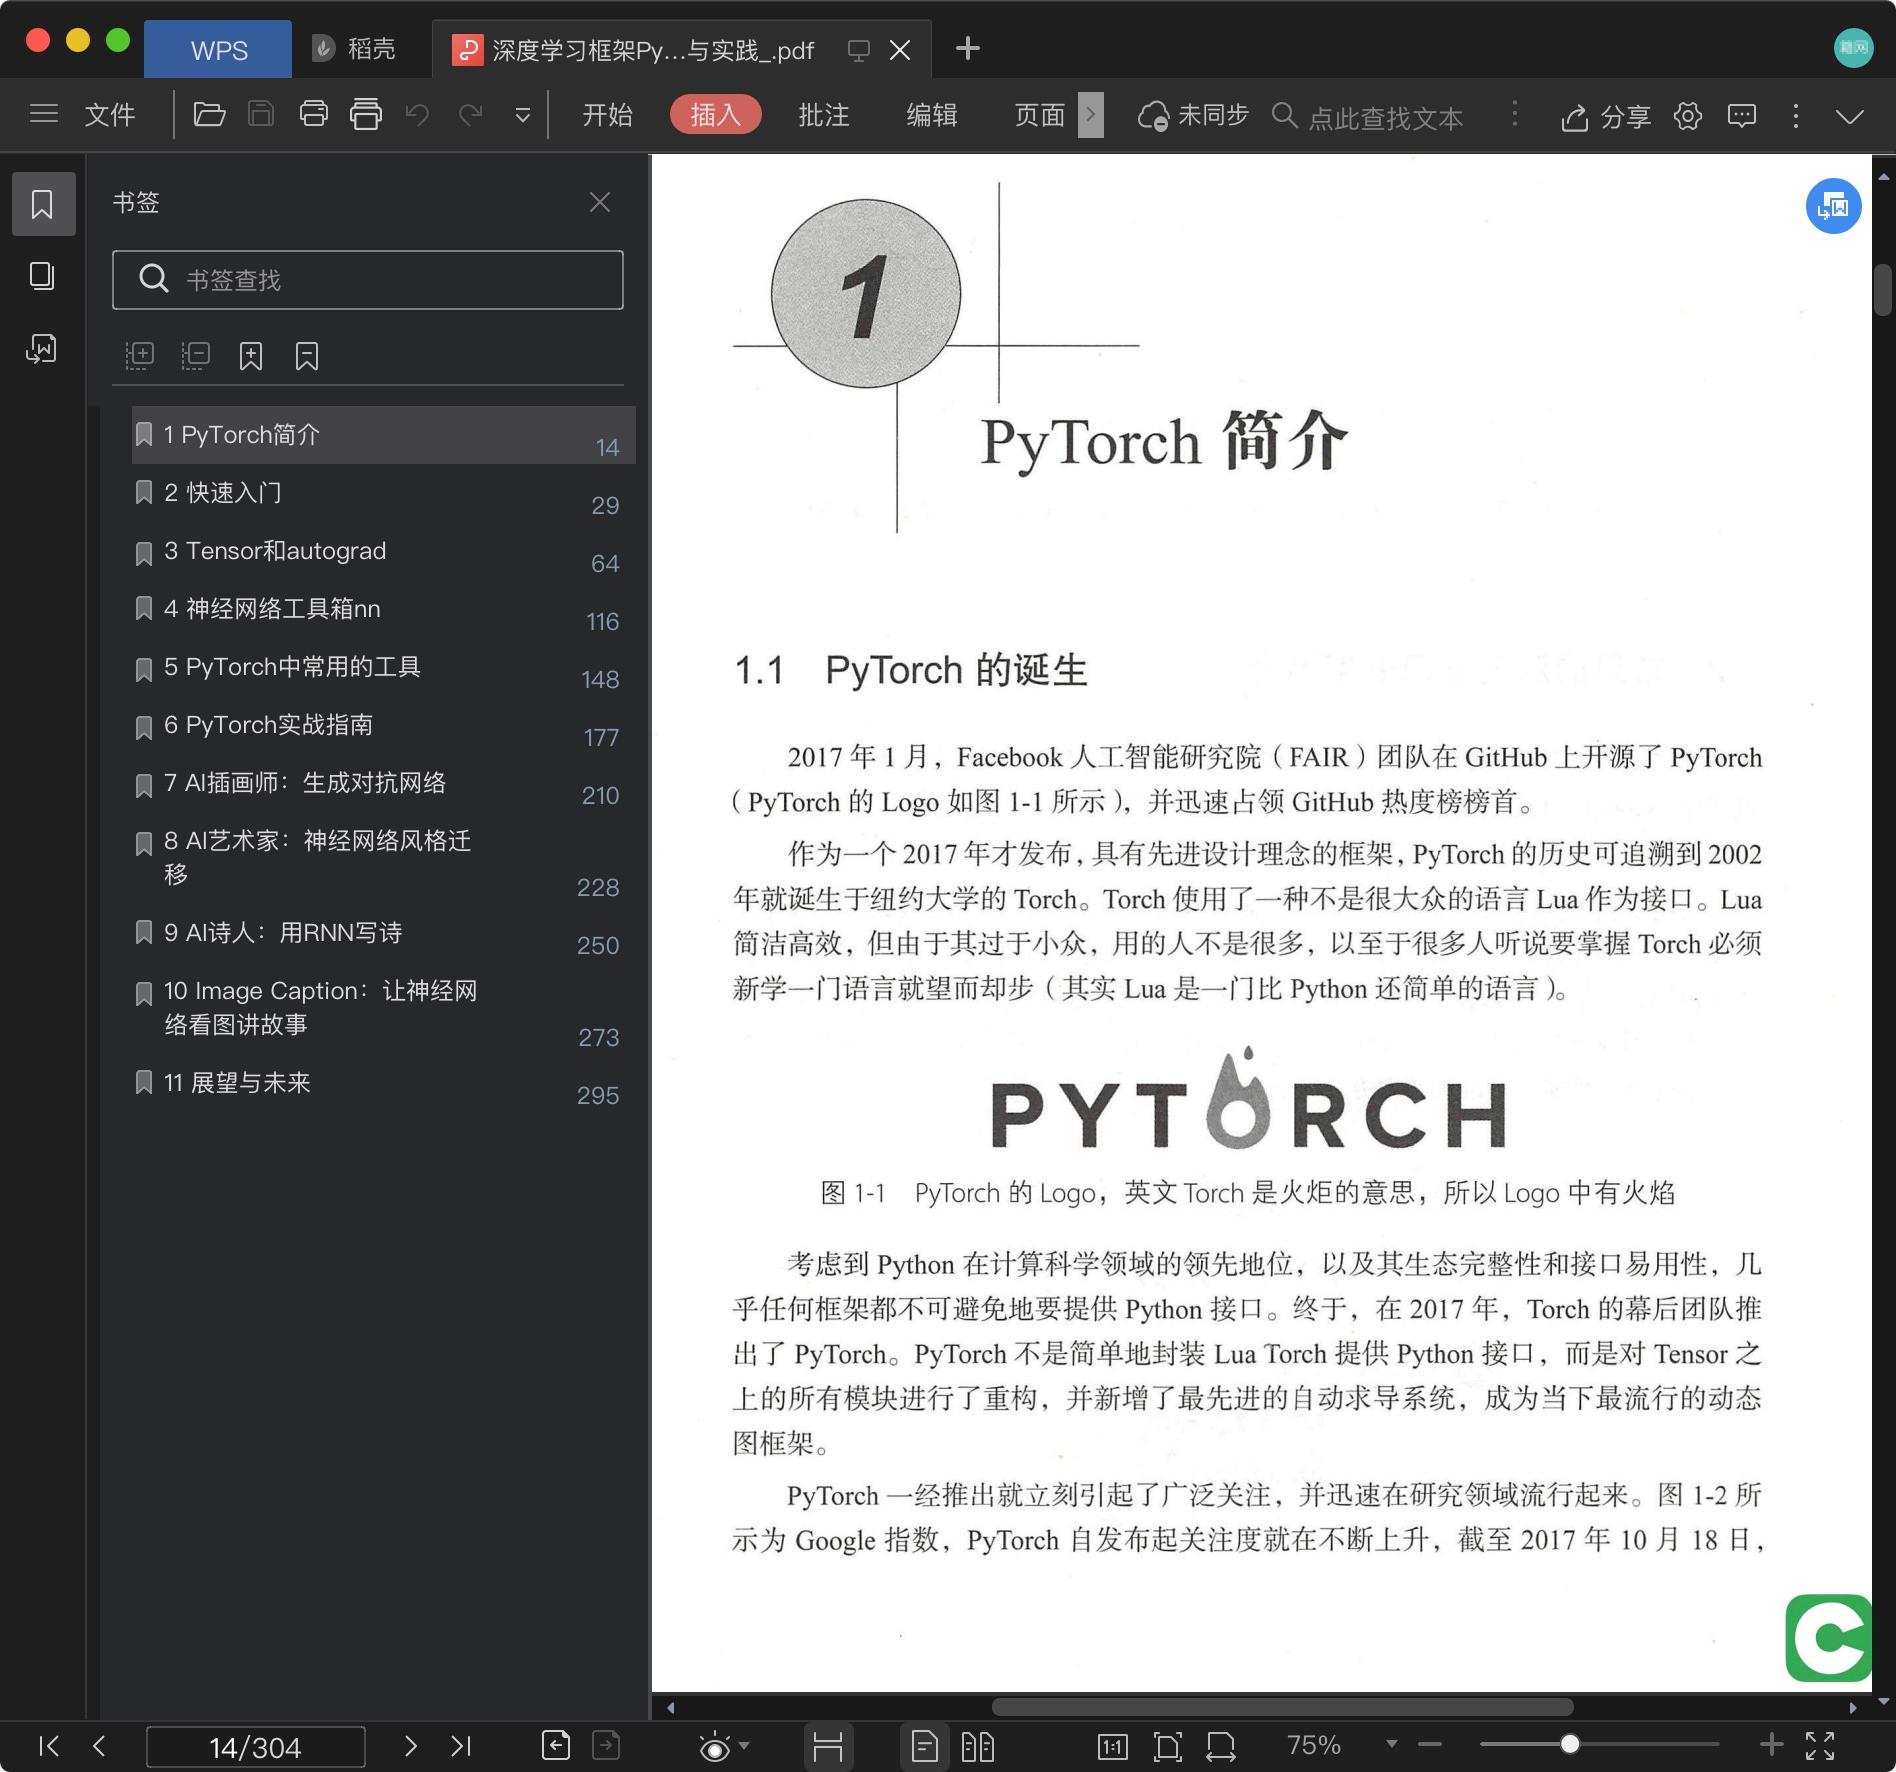1896x1772 pixels.
Task: Click the previous view back icon
Action: pos(556,1746)
